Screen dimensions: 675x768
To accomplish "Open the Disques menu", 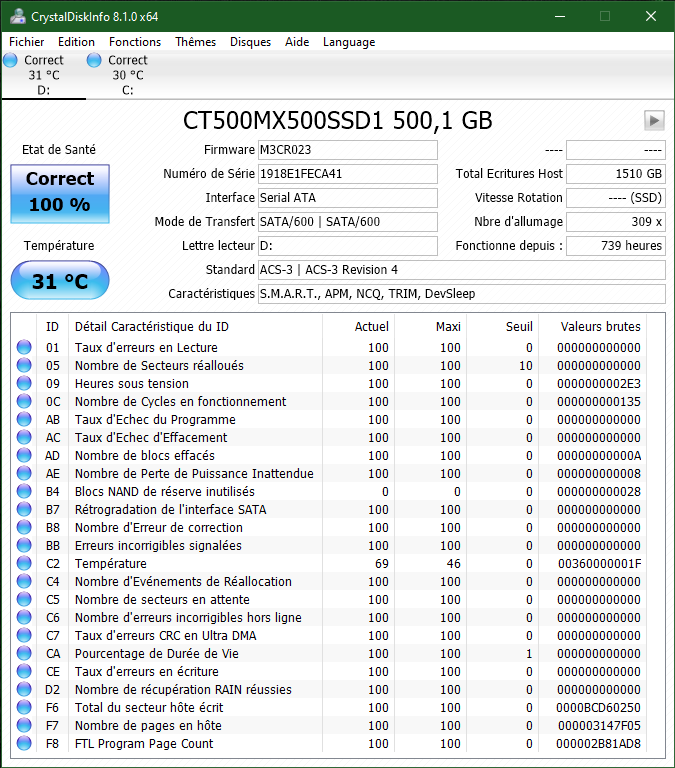I will 250,42.
